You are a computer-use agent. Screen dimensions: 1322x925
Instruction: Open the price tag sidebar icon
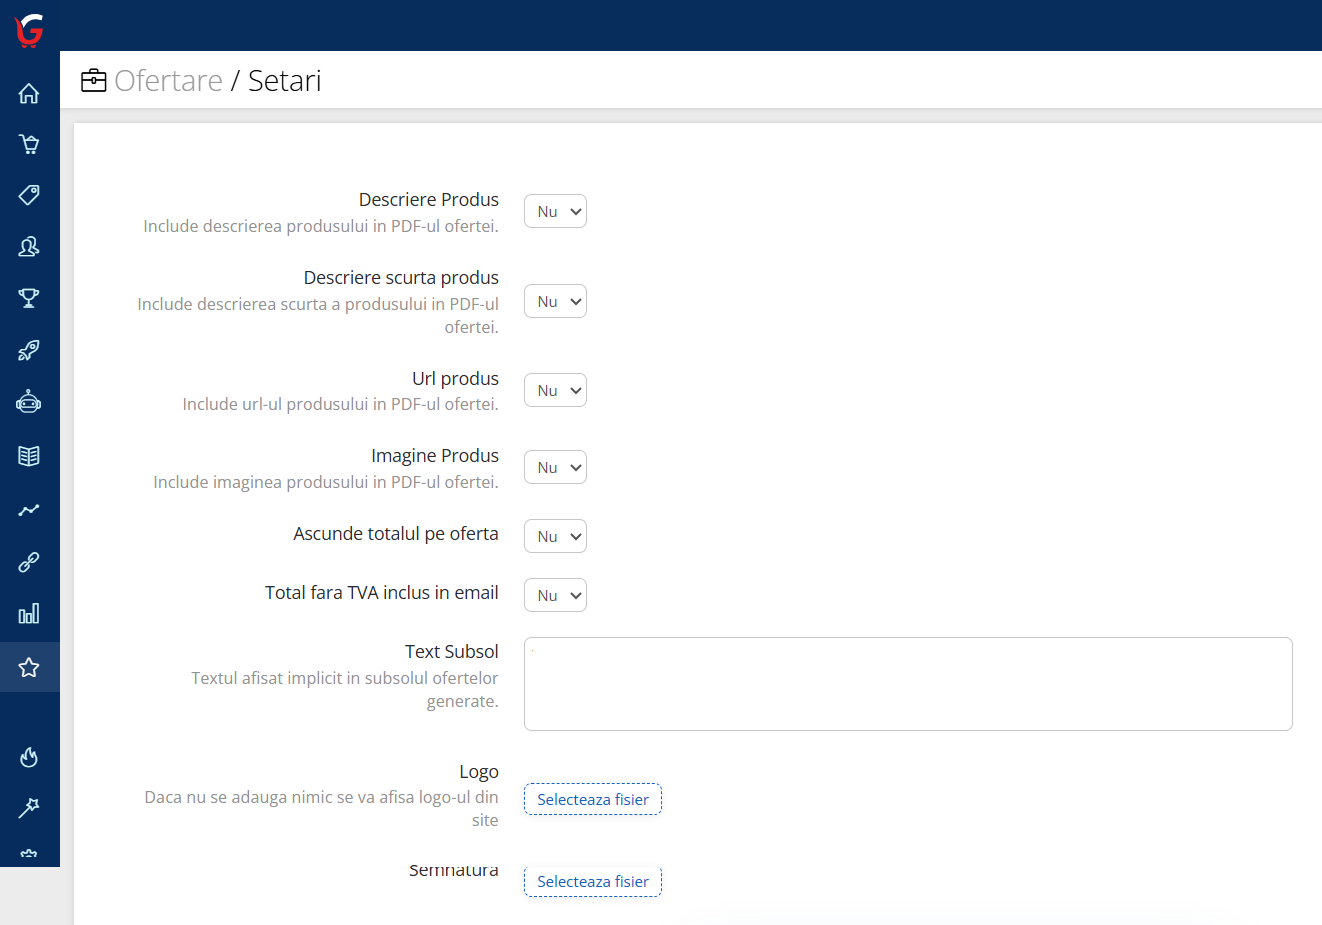[x=29, y=194]
